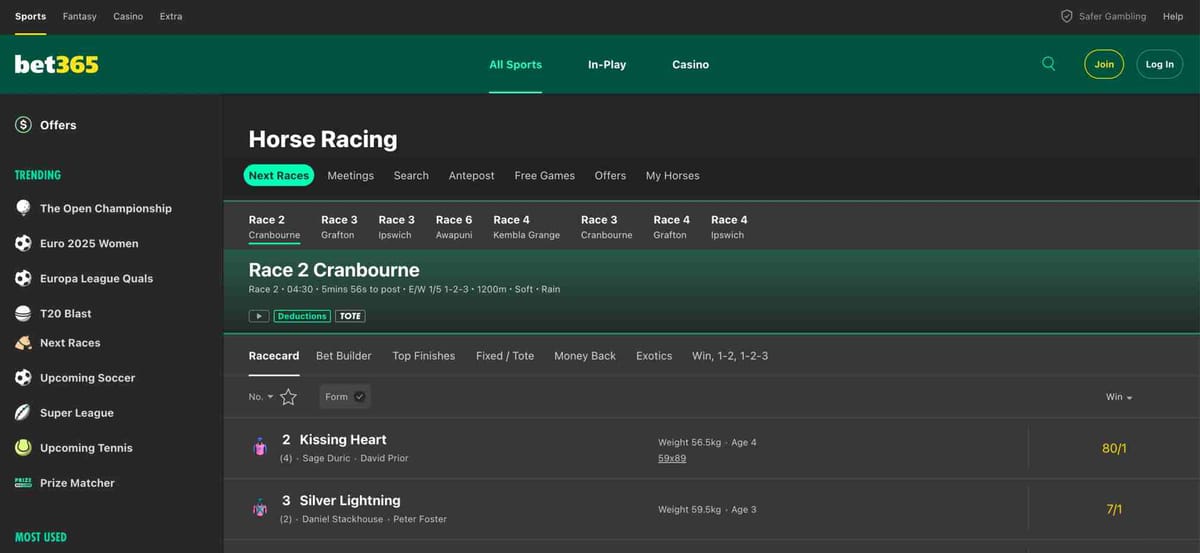
Task: Click the Deductions badge
Action: pos(302,316)
